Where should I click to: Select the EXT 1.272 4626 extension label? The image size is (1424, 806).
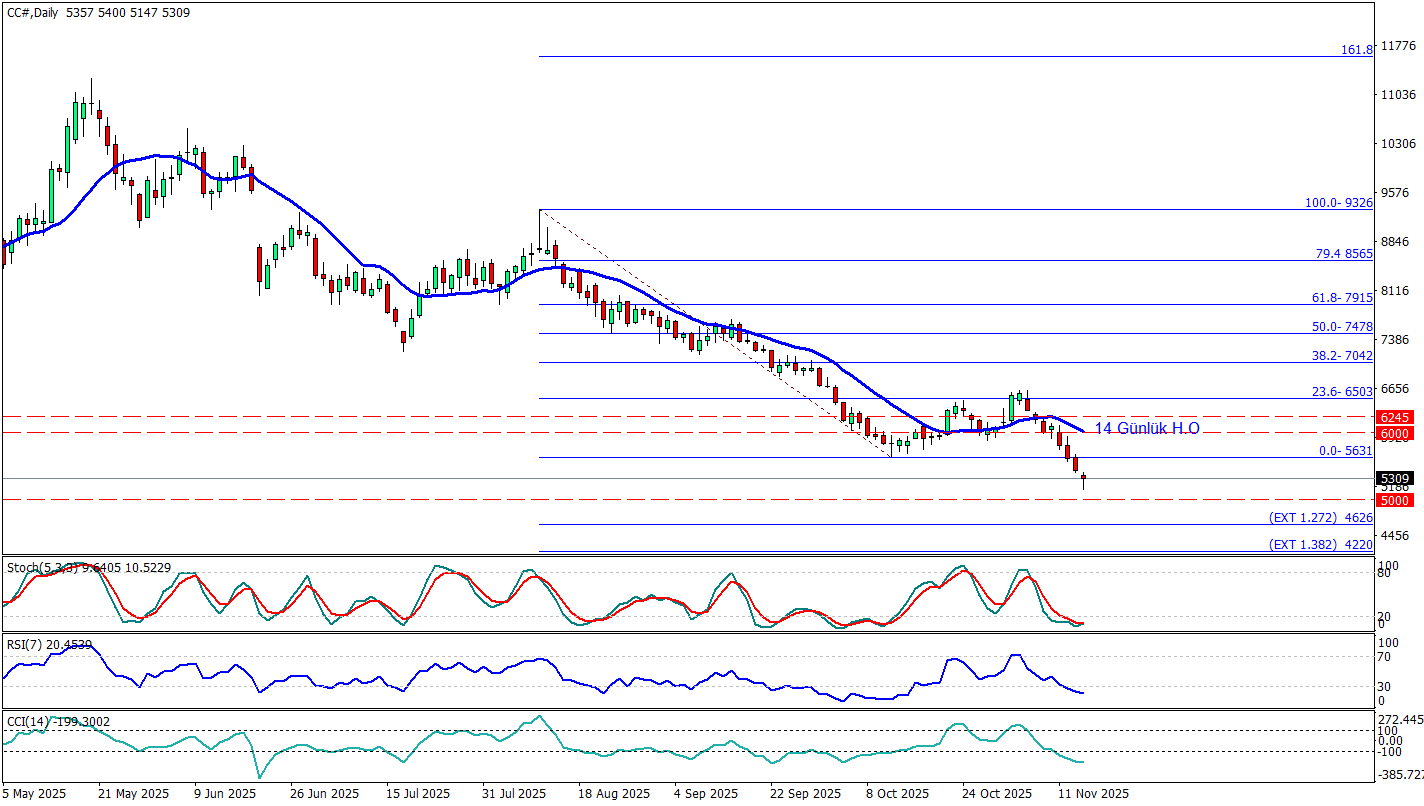click(1320, 518)
